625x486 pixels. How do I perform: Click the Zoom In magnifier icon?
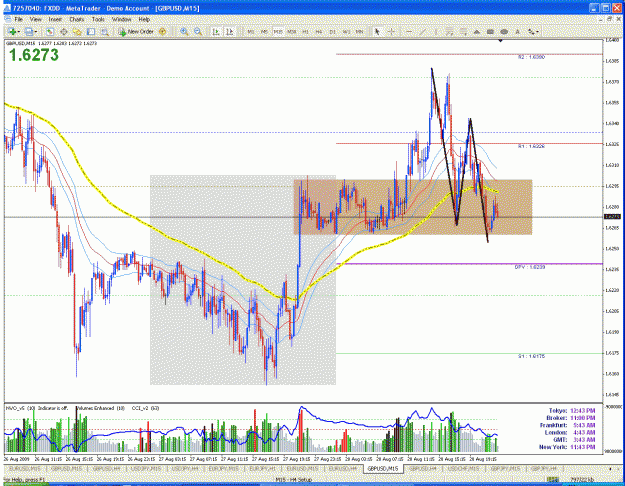(184, 31)
